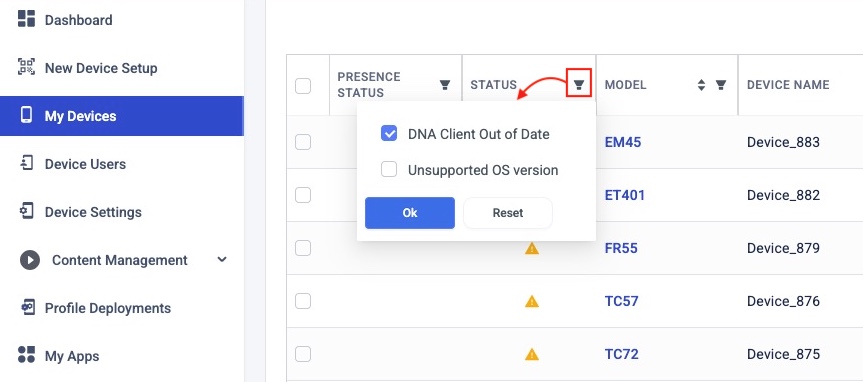Check Unsupported OS version option

click(389, 170)
